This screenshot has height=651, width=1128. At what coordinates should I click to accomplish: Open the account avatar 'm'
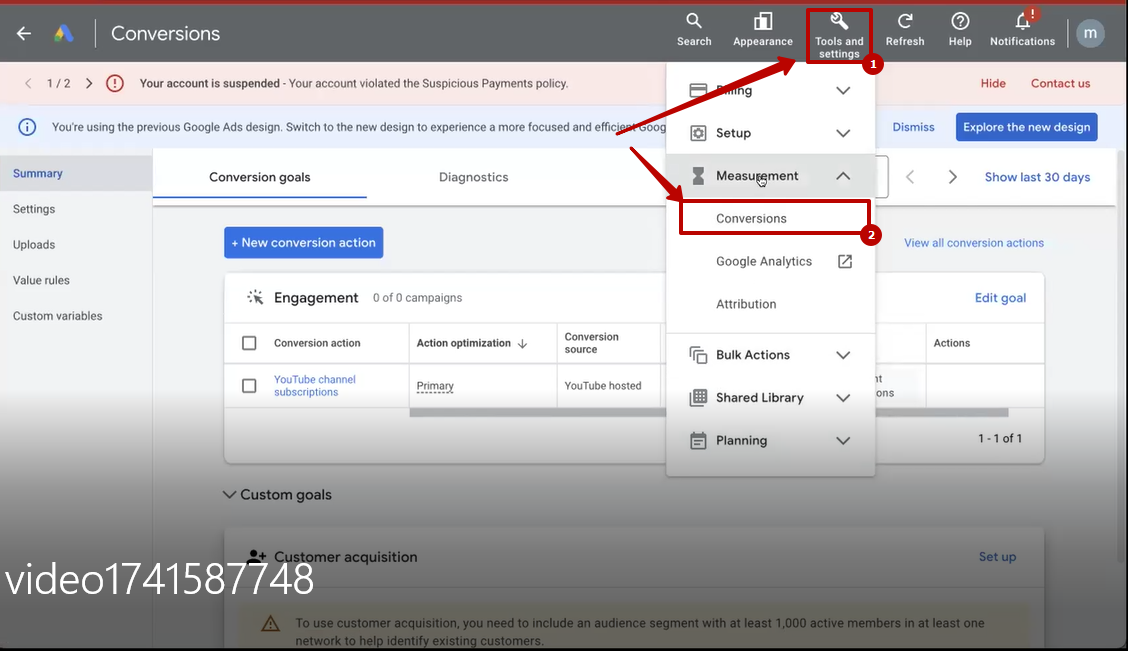click(x=1090, y=33)
